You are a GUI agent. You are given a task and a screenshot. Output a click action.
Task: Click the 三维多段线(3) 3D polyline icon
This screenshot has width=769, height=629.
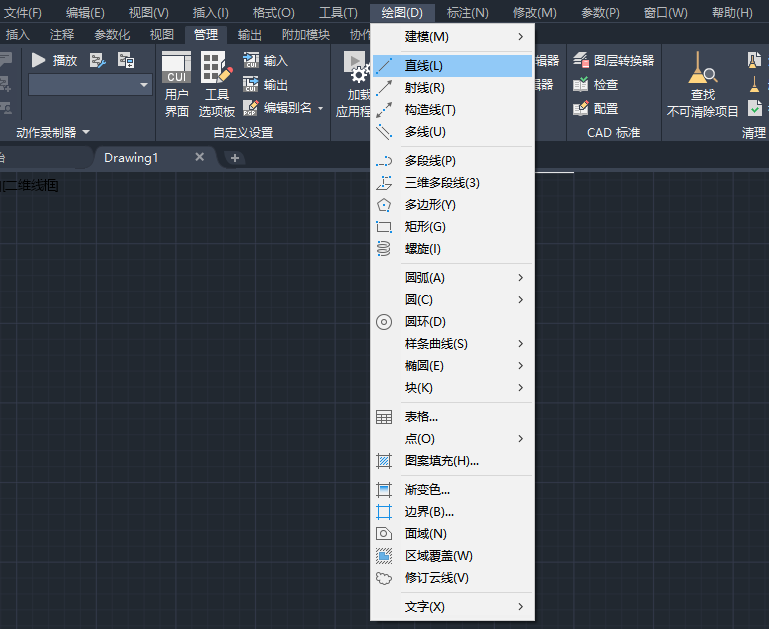[384, 183]
